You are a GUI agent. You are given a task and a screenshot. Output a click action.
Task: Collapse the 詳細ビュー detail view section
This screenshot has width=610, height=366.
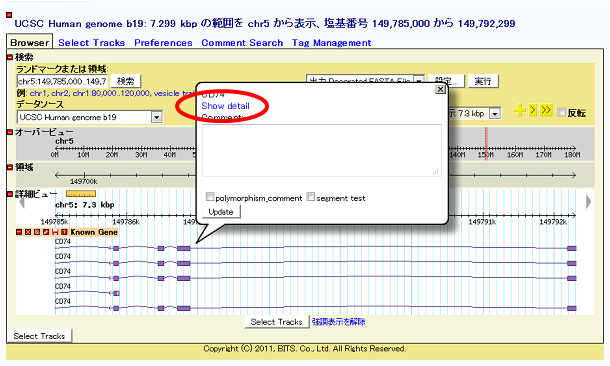[x=10, y=194]
